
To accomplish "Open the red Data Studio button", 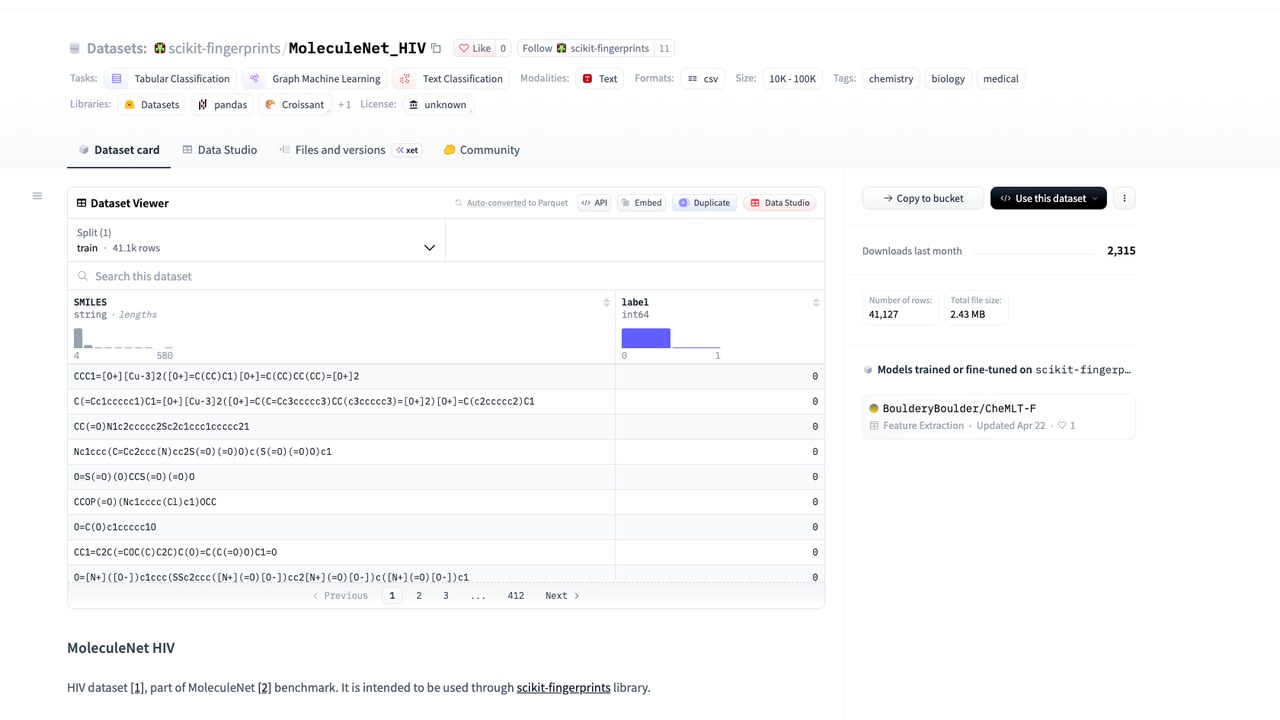I will pyautogui.click(x=780, y=203).
